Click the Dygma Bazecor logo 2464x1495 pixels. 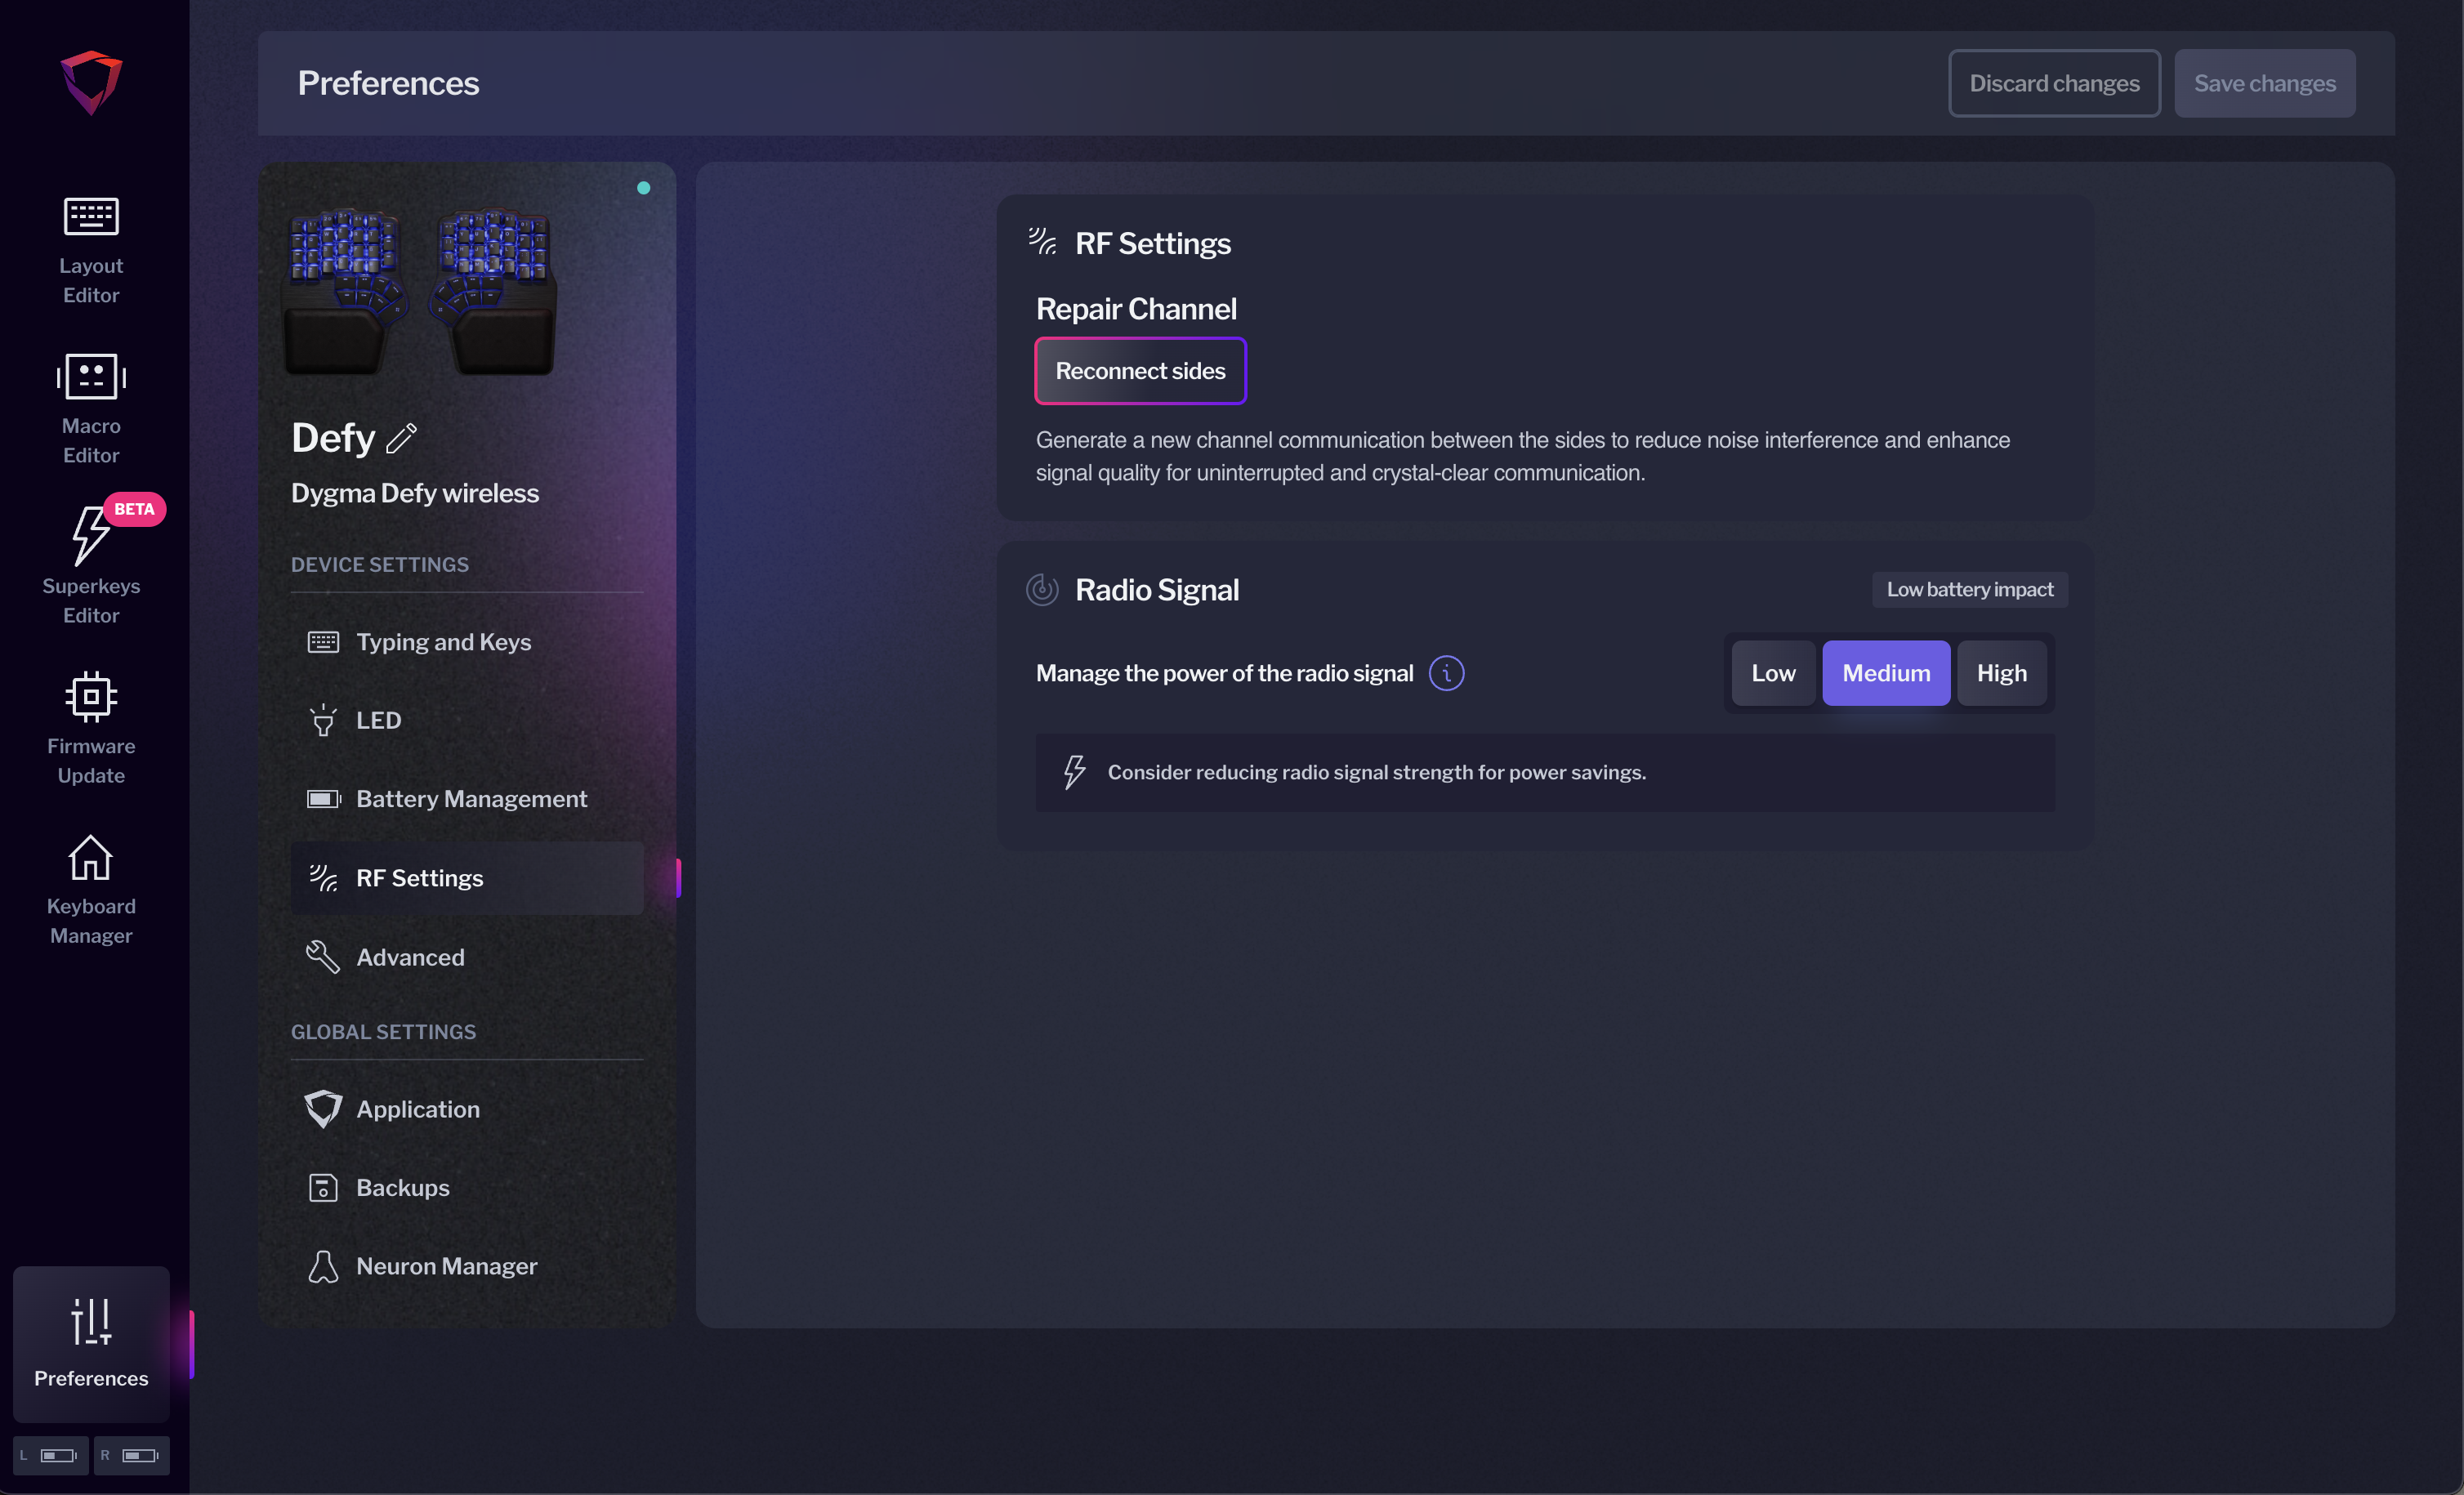pos(91,83)
